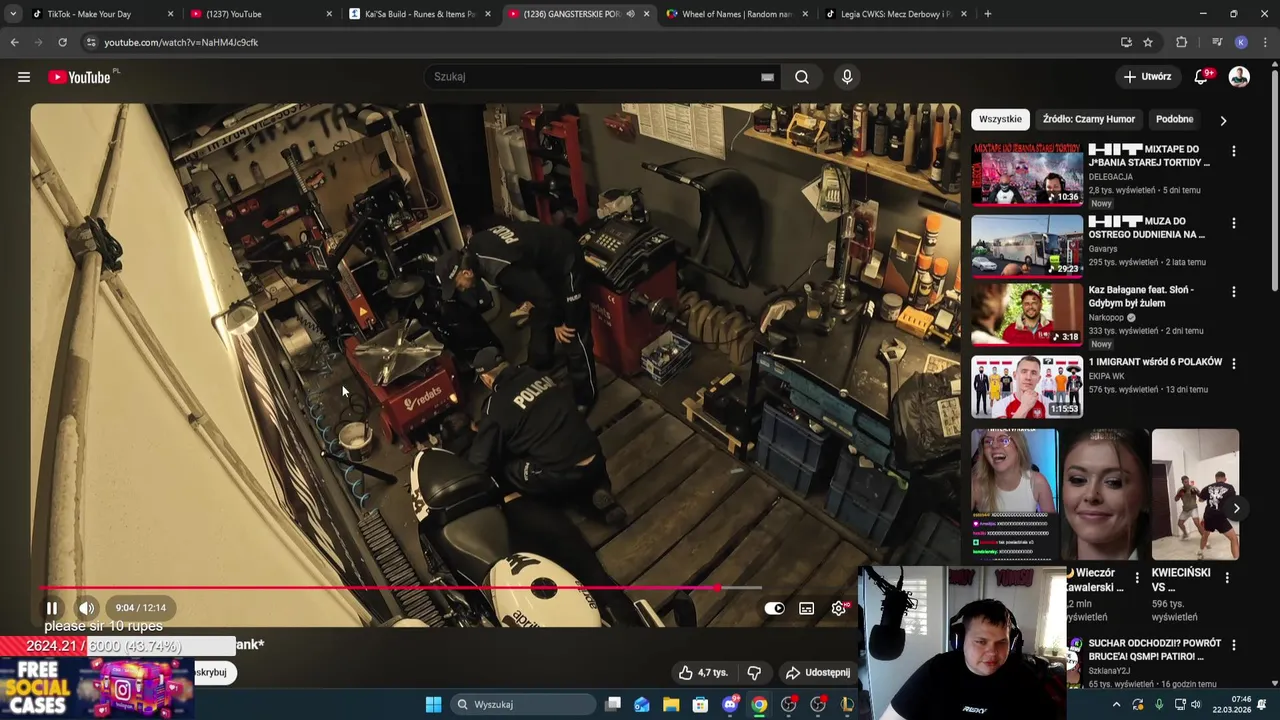Switch to TikTok - Make Your Day tab

coord(90,14)
